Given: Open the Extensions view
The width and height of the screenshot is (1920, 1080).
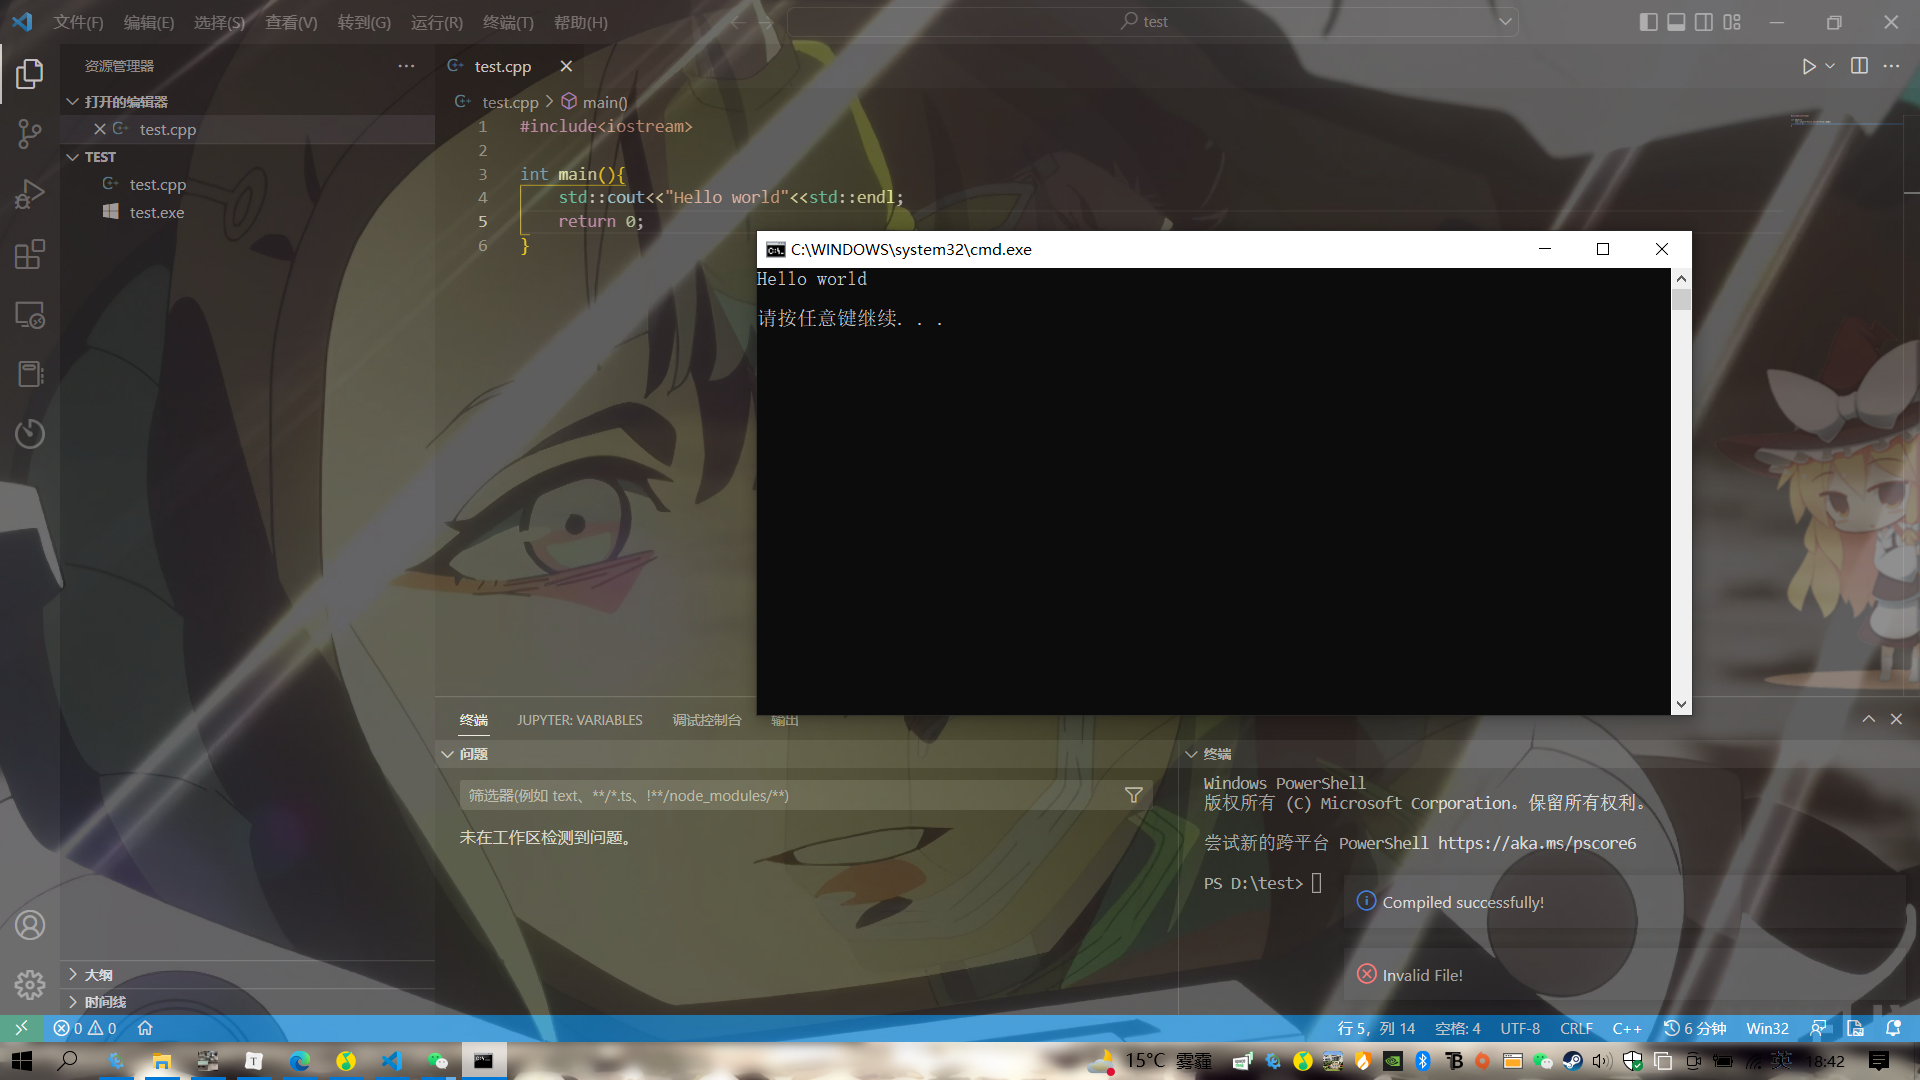Looking at the screenshot, I should (x=30, y=254).
